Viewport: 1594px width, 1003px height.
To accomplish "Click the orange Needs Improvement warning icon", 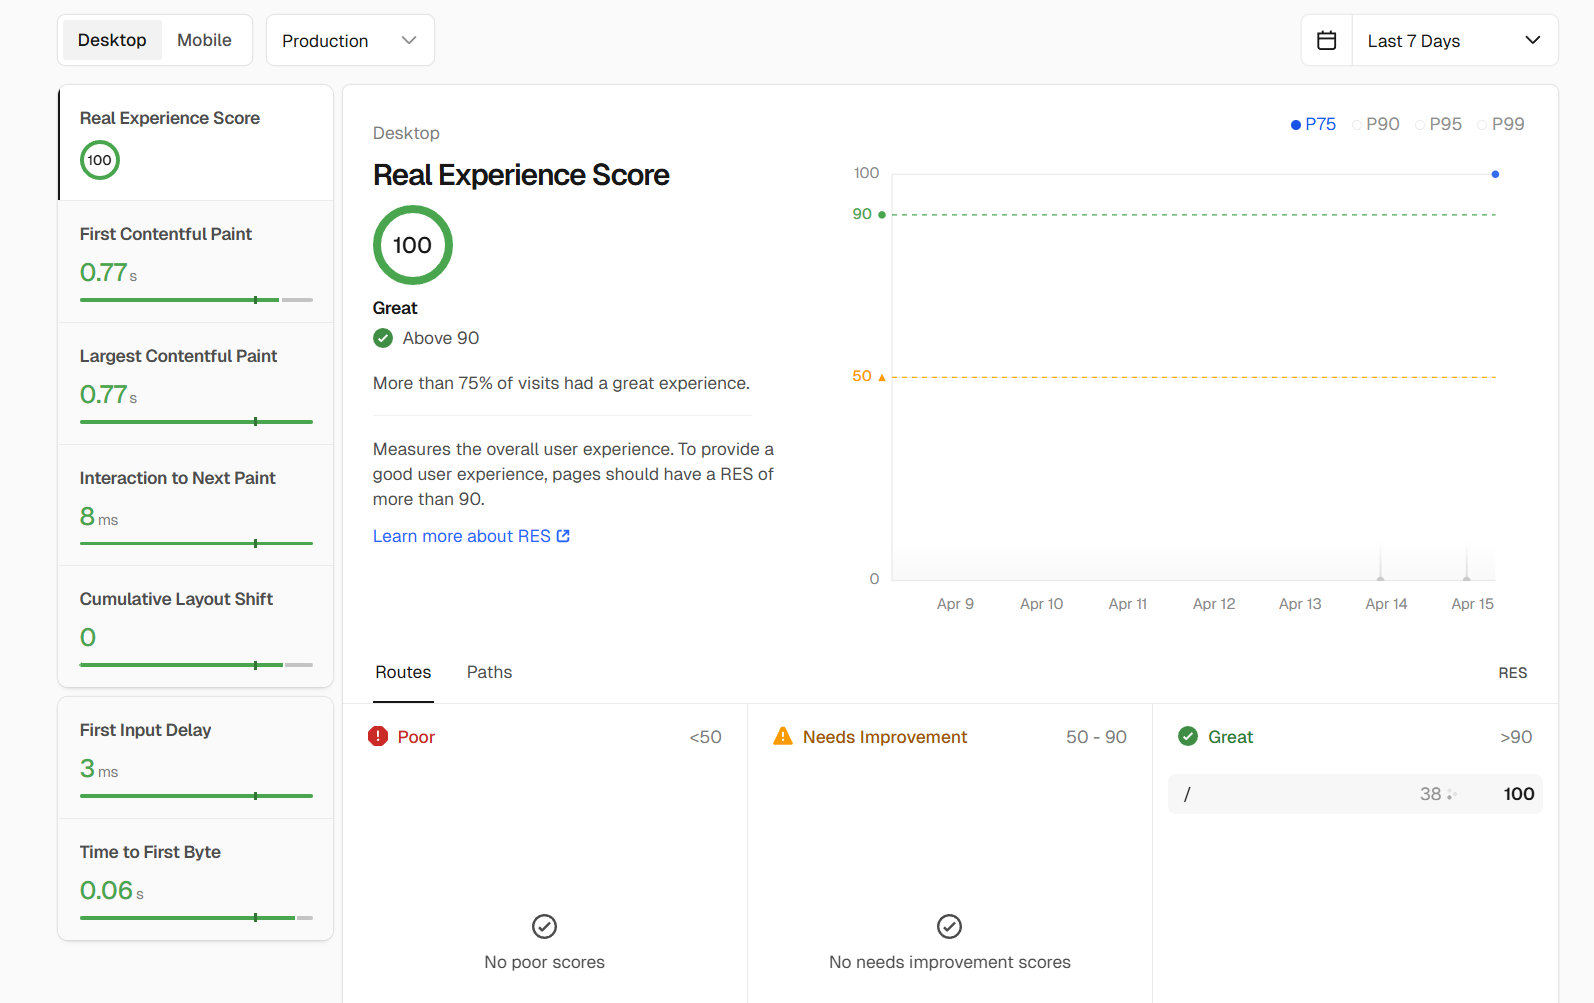I will tap(783, 737).
